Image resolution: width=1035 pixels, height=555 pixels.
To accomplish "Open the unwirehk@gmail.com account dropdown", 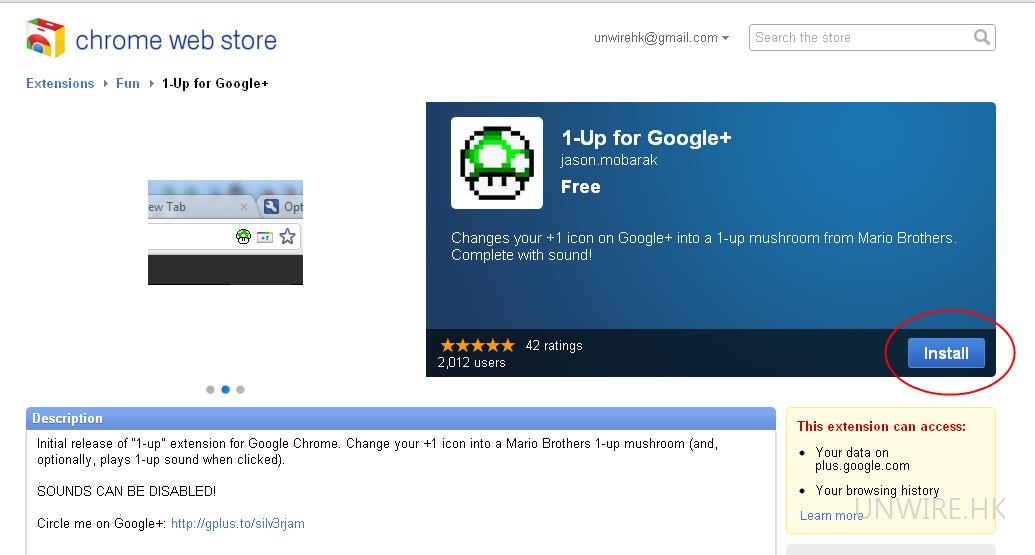I will [x=661, y=38].
